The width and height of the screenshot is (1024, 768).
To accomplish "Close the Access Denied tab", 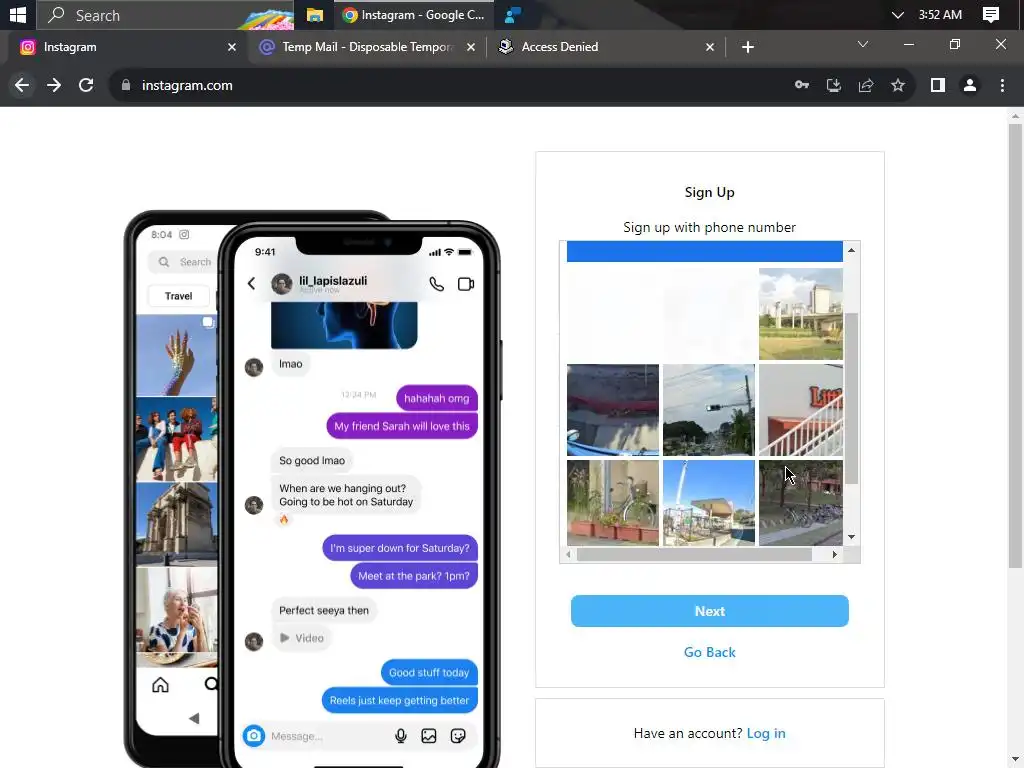I will [710, 47].
